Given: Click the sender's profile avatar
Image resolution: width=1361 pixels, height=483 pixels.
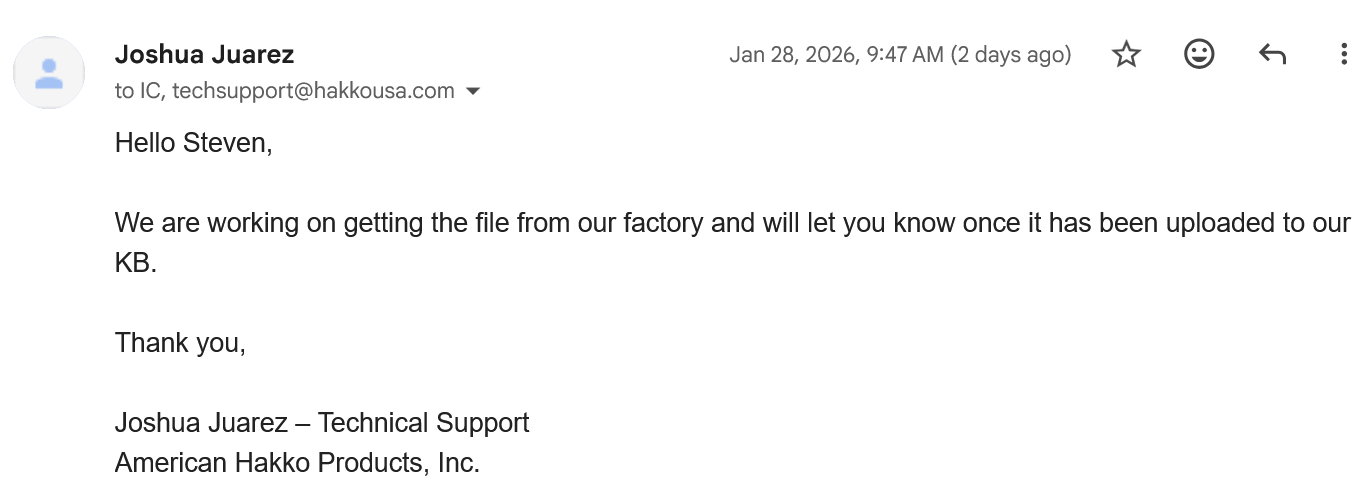Looking at the screenshot, I should (48, 72).
